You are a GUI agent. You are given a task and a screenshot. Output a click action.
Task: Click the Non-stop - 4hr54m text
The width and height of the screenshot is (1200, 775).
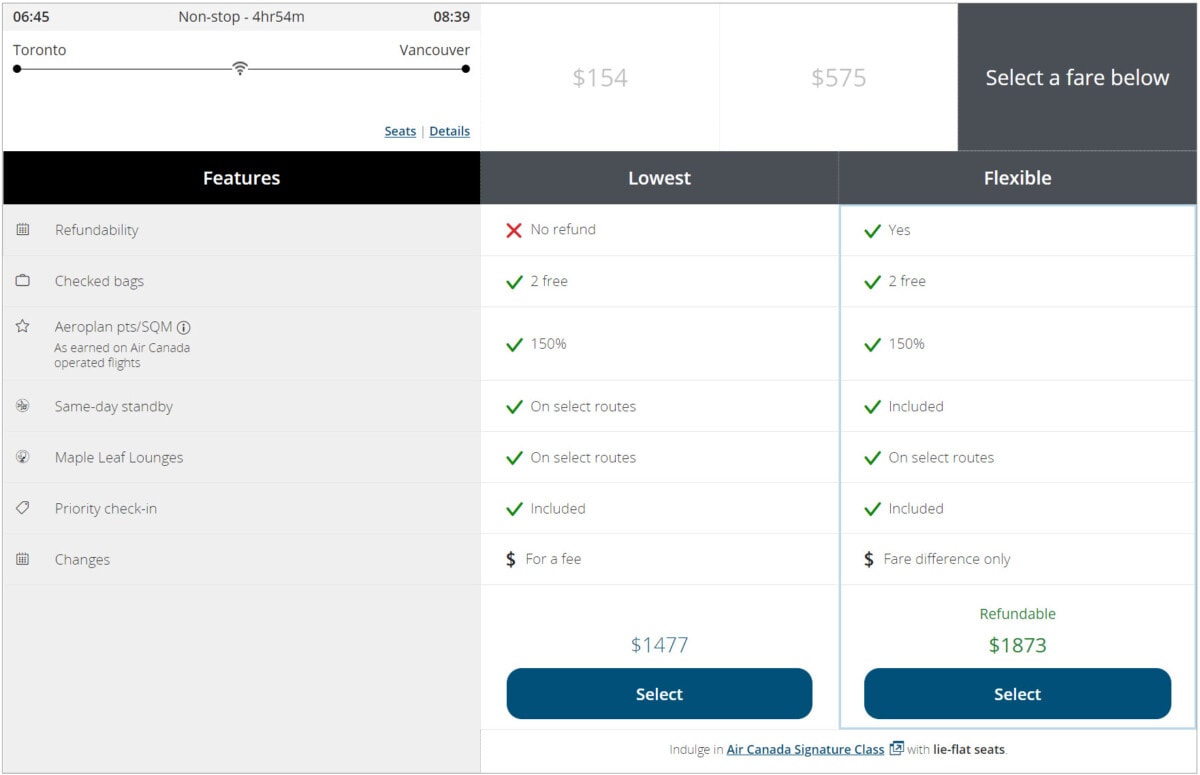(241, 17)
